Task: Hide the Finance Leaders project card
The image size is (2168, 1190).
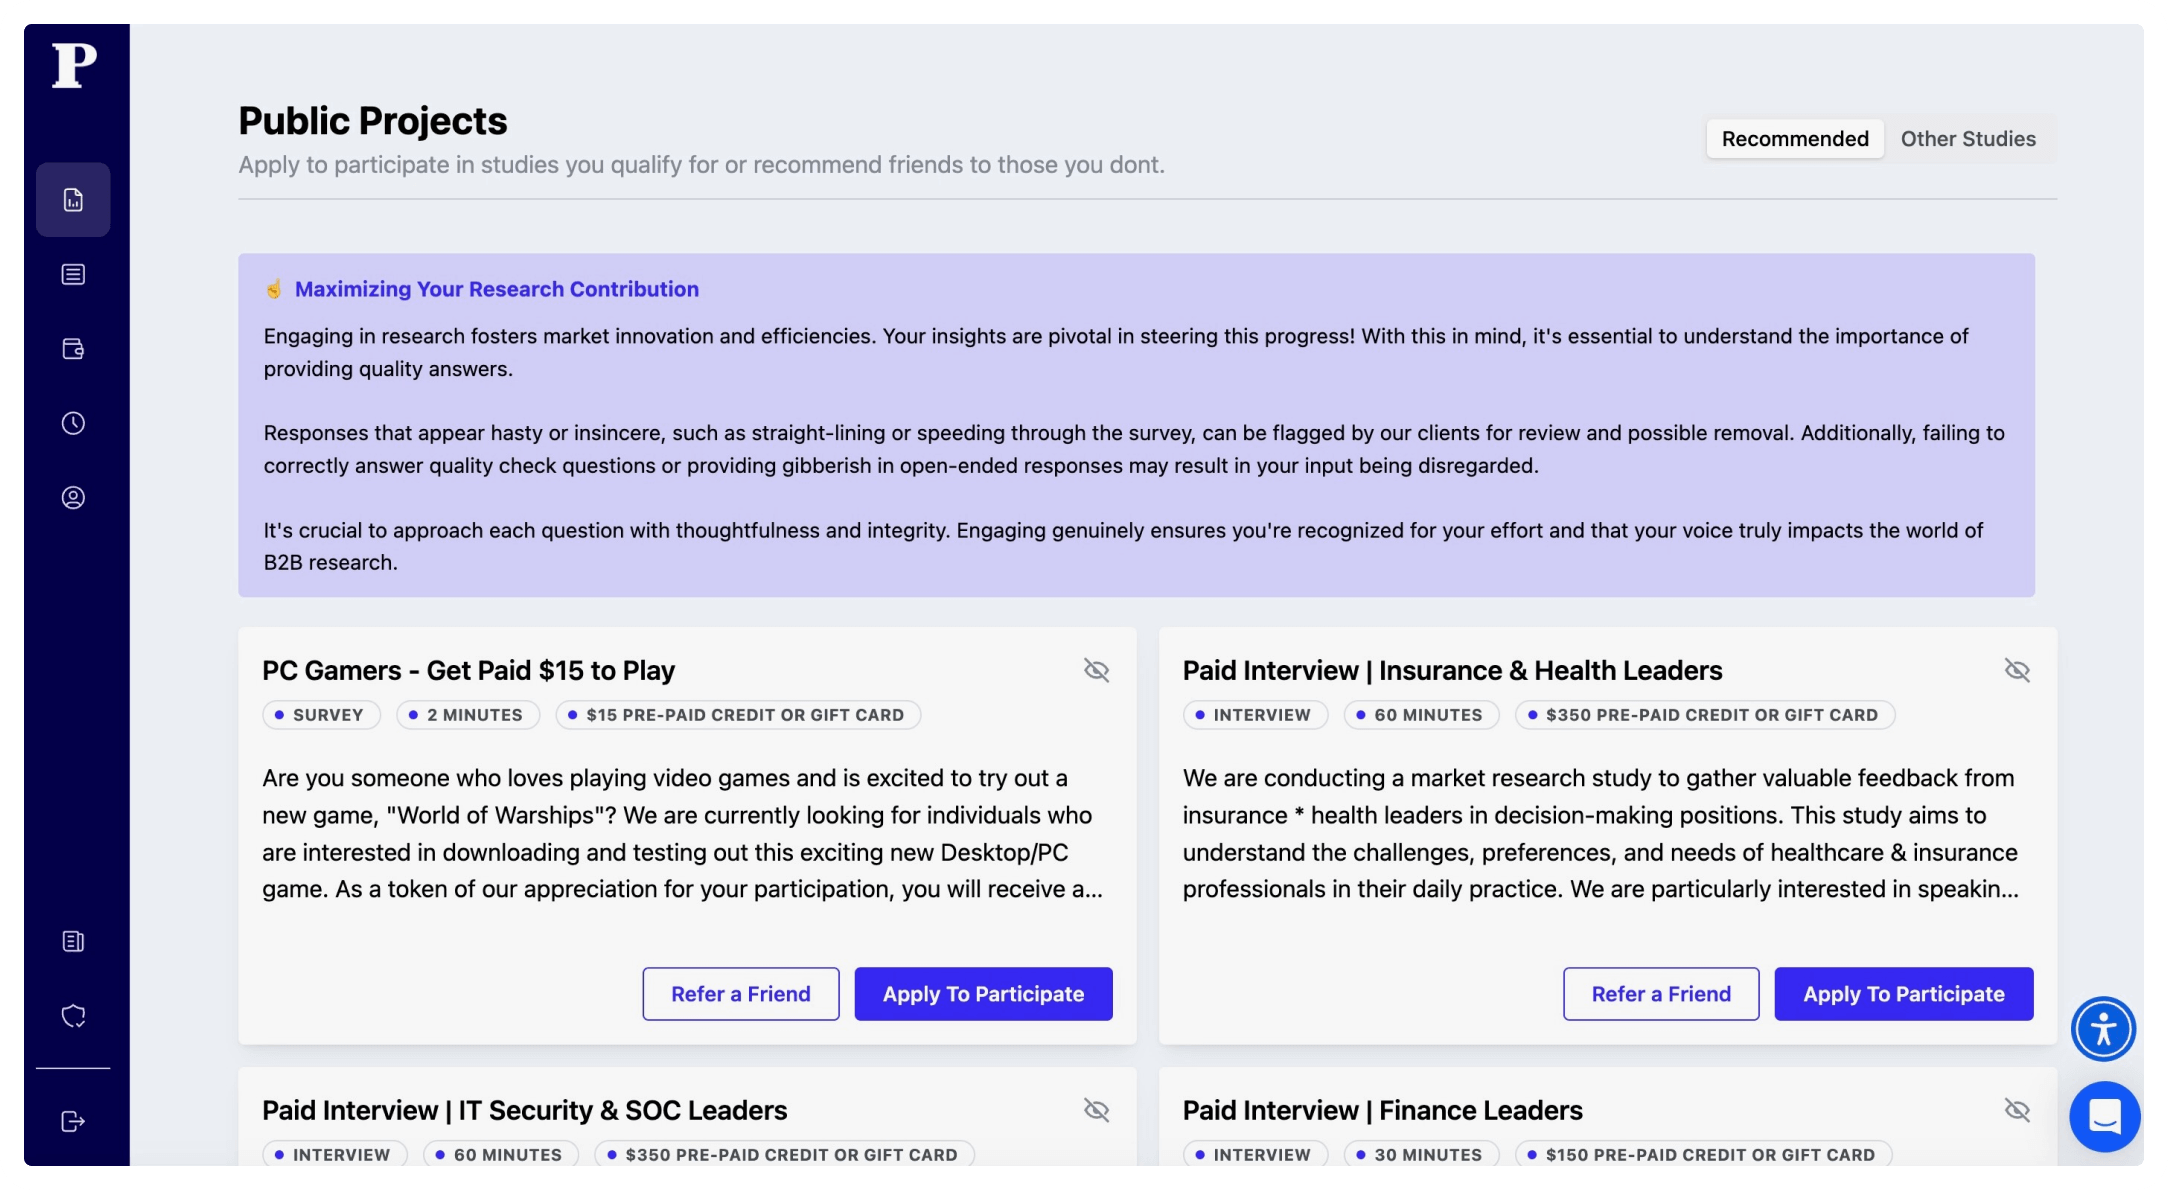Action: click(2017, 1110)
